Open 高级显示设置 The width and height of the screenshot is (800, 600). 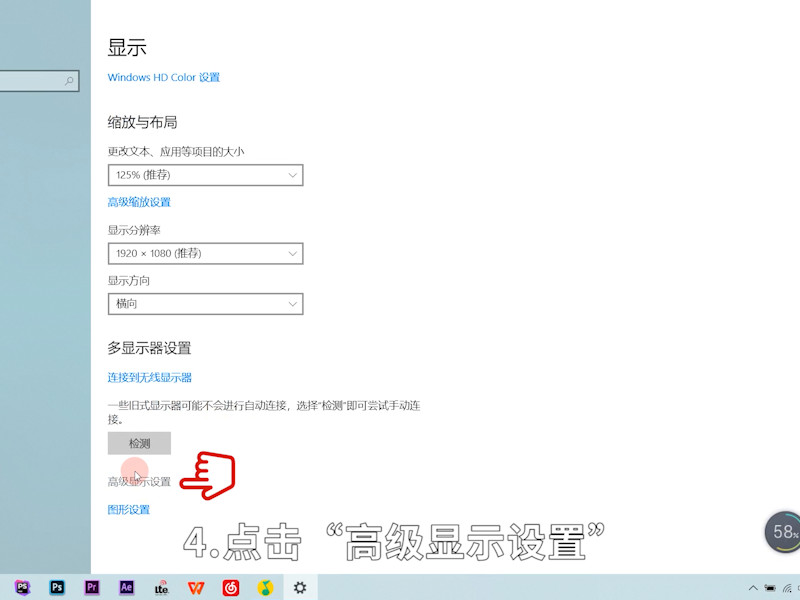(140, 478)
